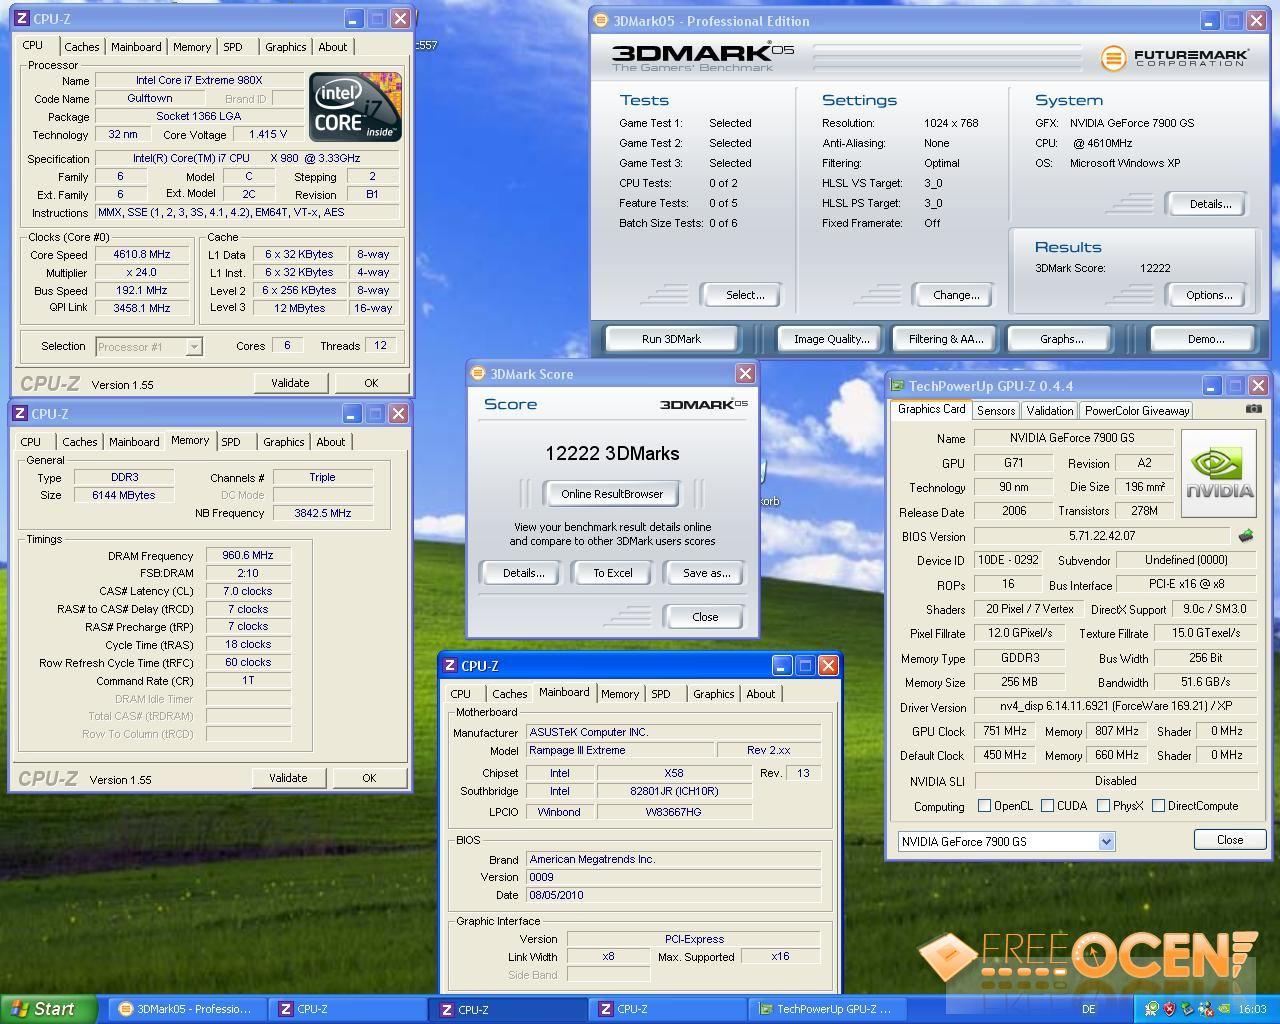Close the 3DMark Score dialog via Close button

pyautogui.click(x=705, y=617)
